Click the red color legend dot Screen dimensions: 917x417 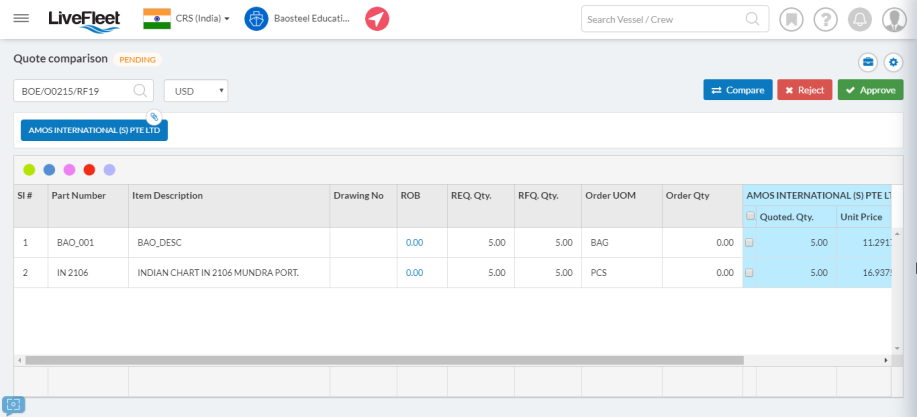click(x=89, y=170)
